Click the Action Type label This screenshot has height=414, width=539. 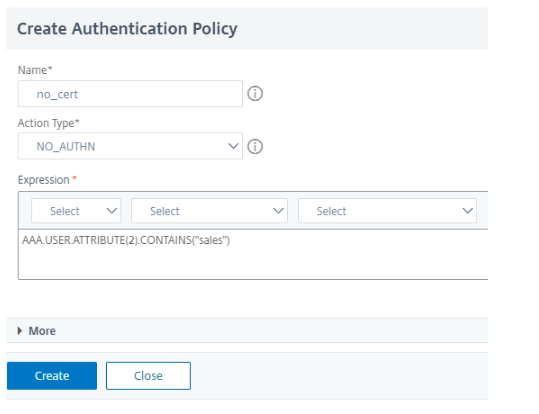(x=48, y=123)
